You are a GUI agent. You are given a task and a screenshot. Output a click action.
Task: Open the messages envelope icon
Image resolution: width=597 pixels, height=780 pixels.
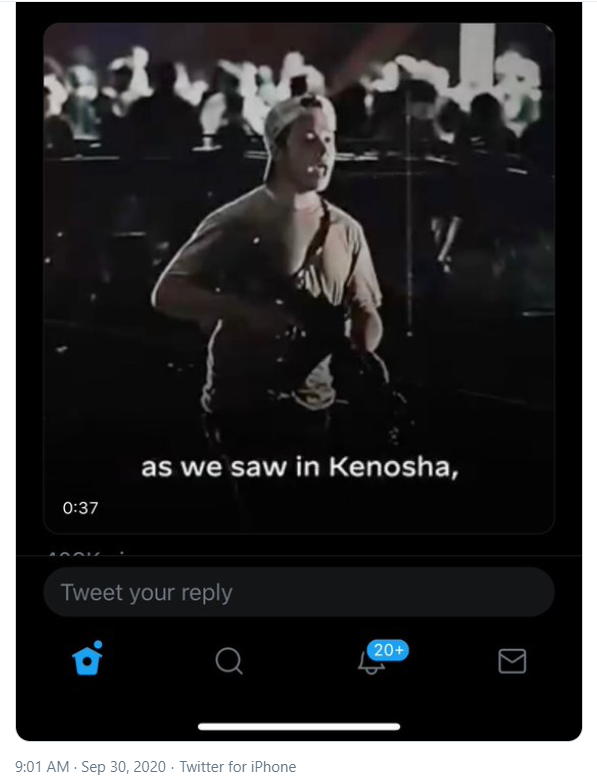512,661
